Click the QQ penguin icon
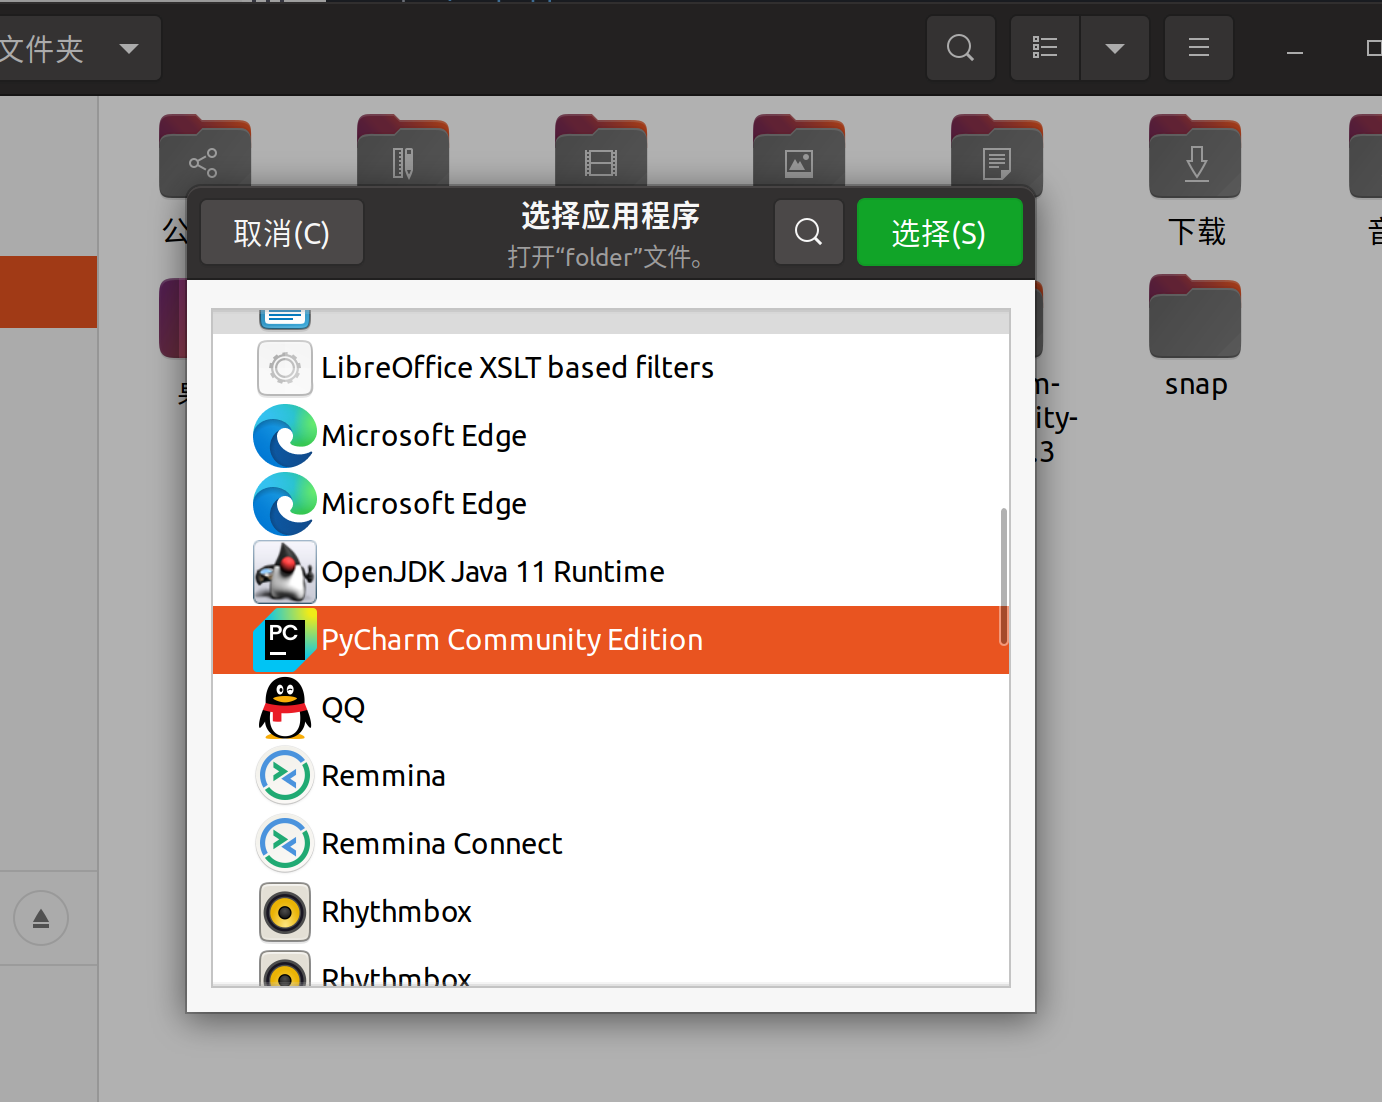1382x1102 pixels. 285,708
